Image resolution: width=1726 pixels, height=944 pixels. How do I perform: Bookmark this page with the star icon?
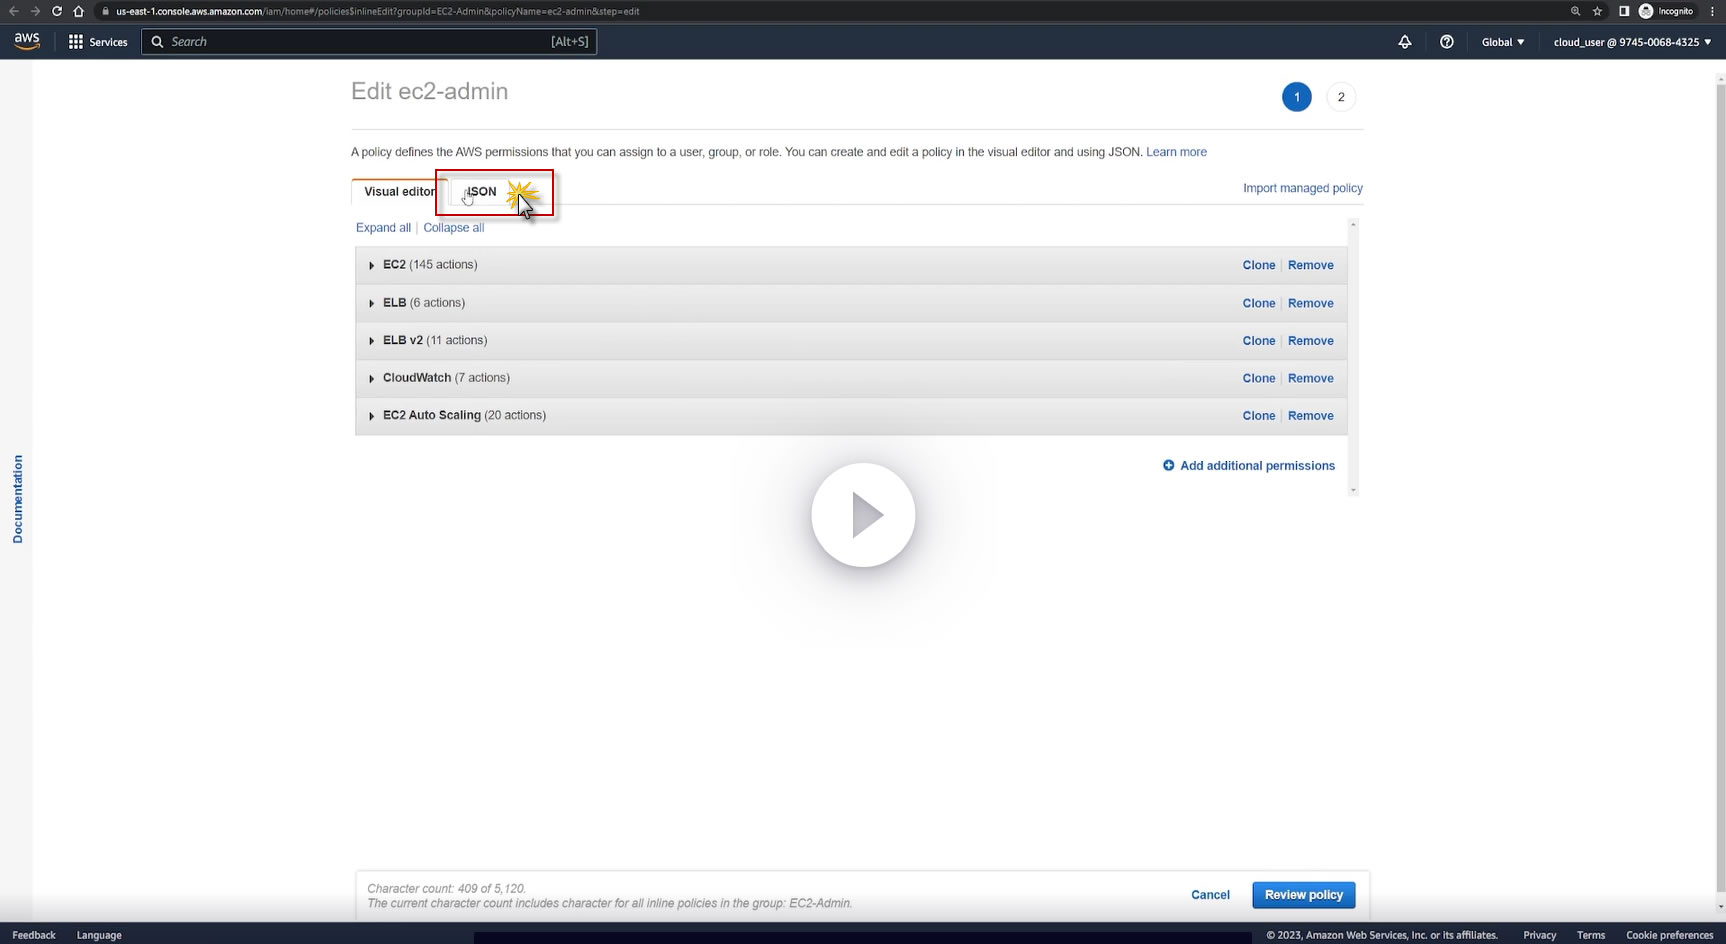coord(1598,11)
